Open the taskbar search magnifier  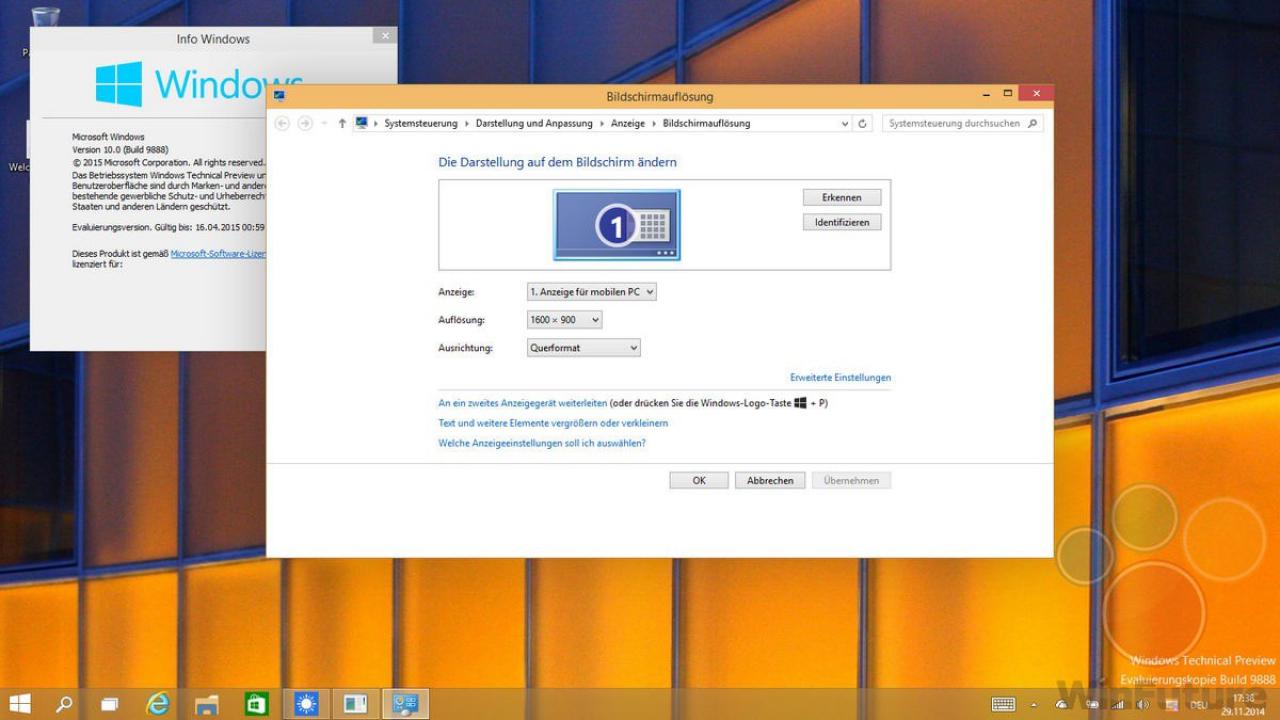[64, 704]
